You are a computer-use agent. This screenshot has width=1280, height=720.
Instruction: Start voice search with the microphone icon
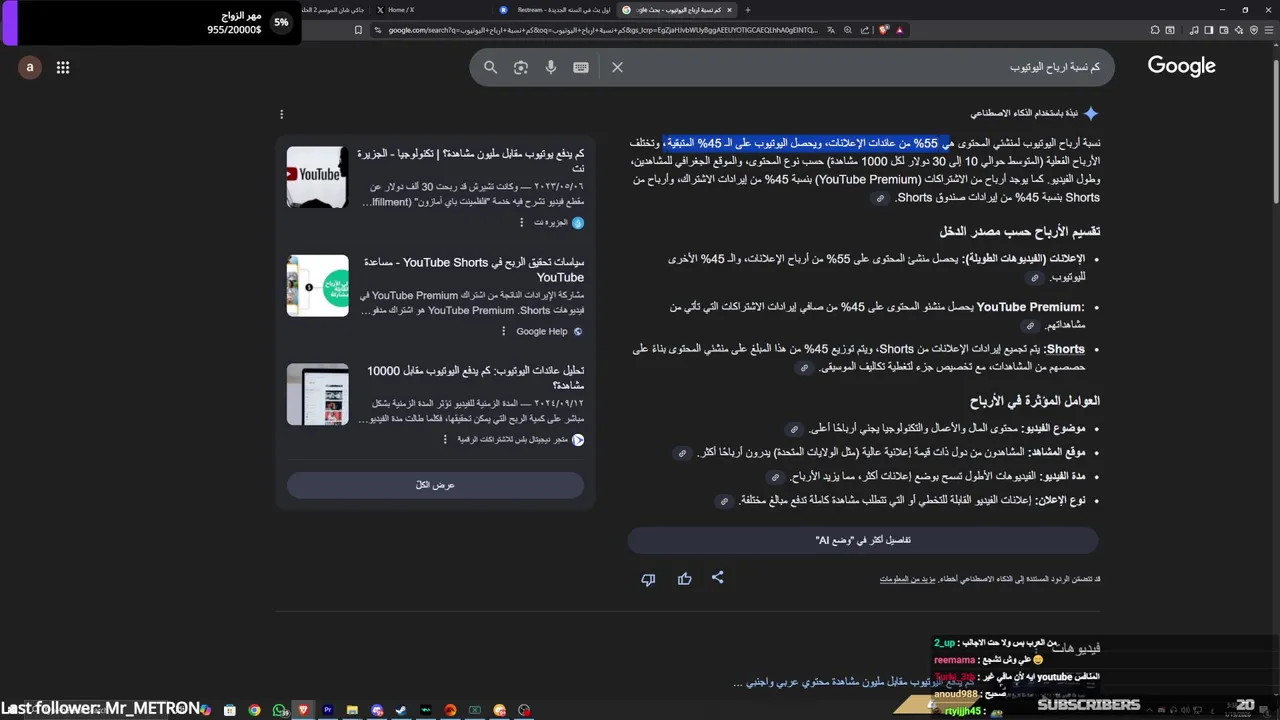550,67
